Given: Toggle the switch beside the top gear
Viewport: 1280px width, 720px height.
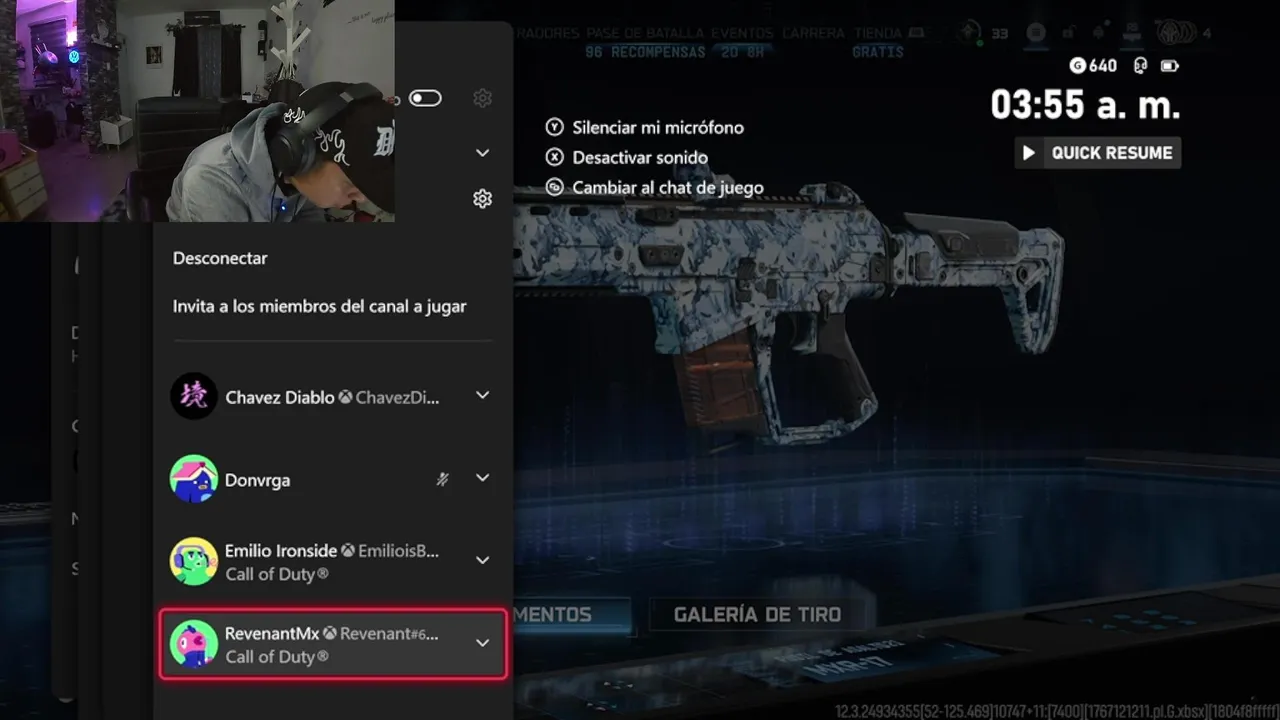Looking at the screenshot, I should click(x=425, y=98).
